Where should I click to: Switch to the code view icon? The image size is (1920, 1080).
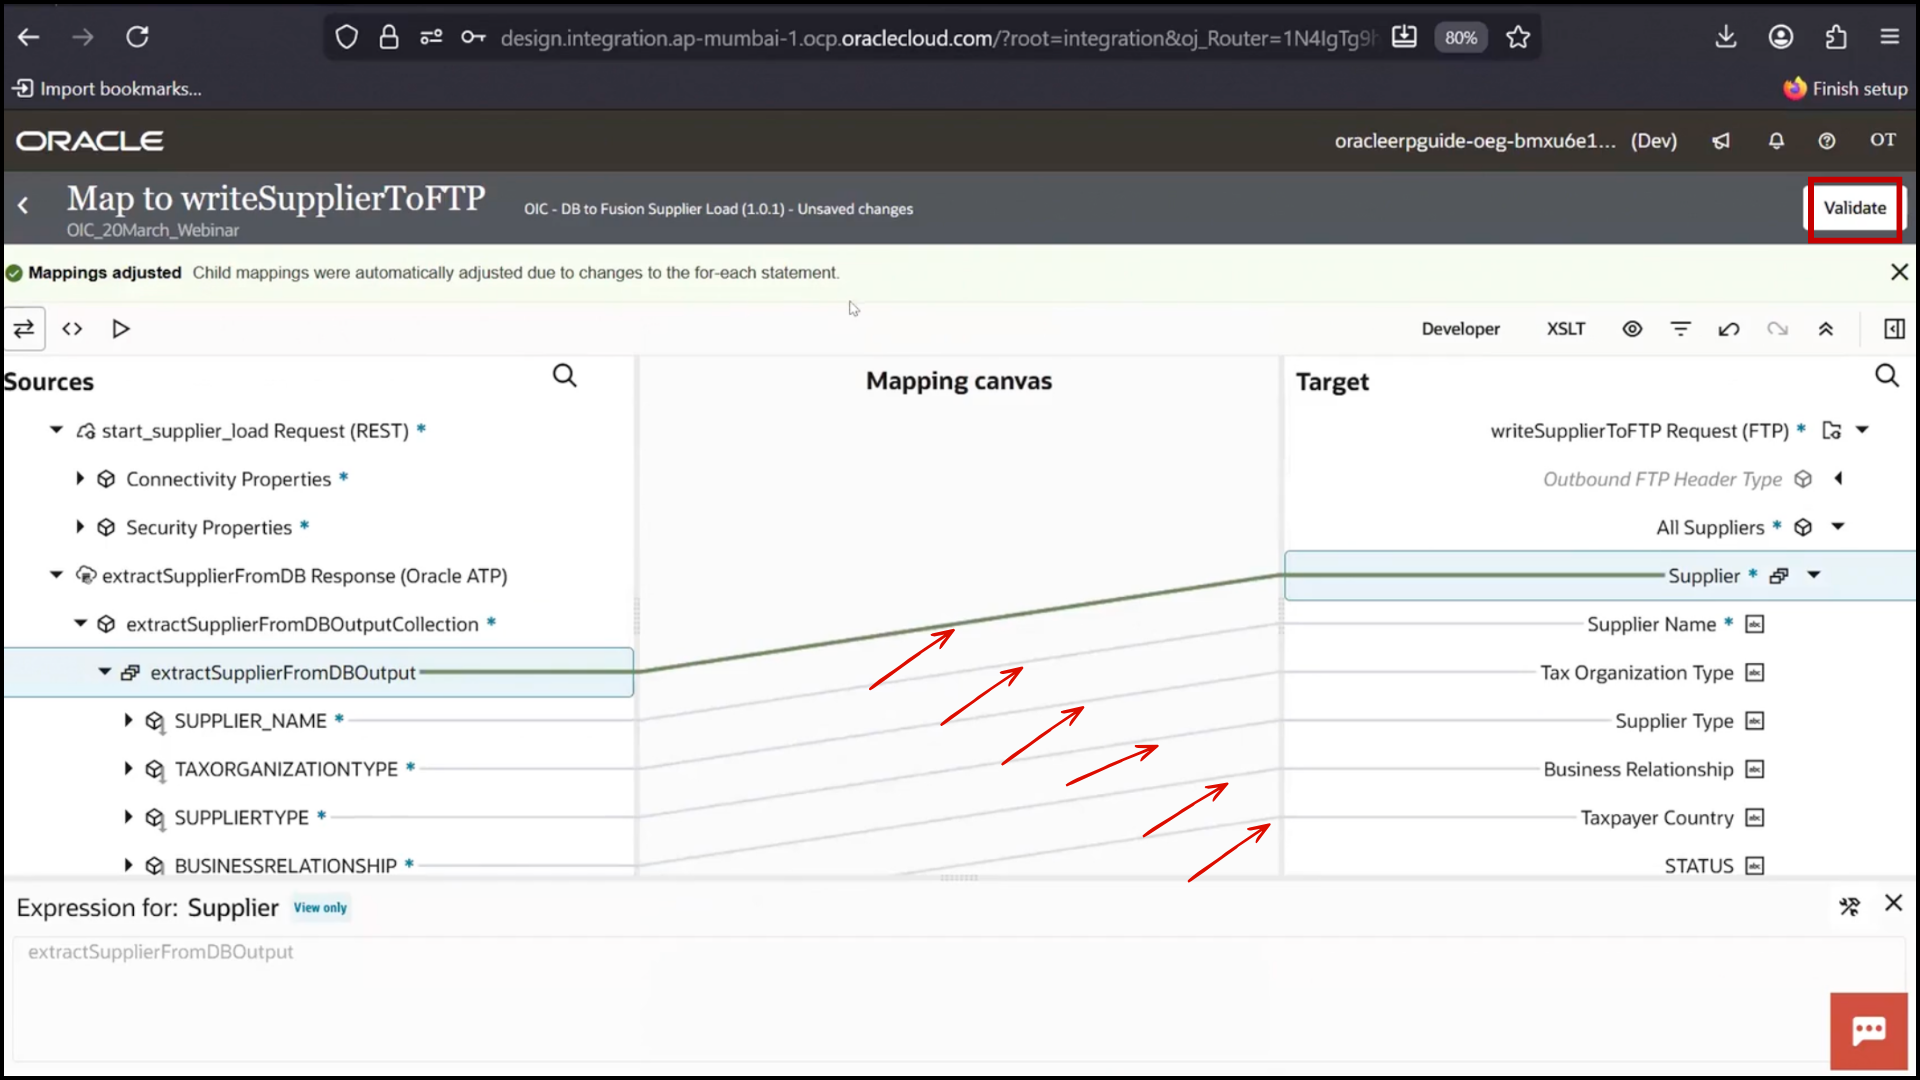coord(72,329)
